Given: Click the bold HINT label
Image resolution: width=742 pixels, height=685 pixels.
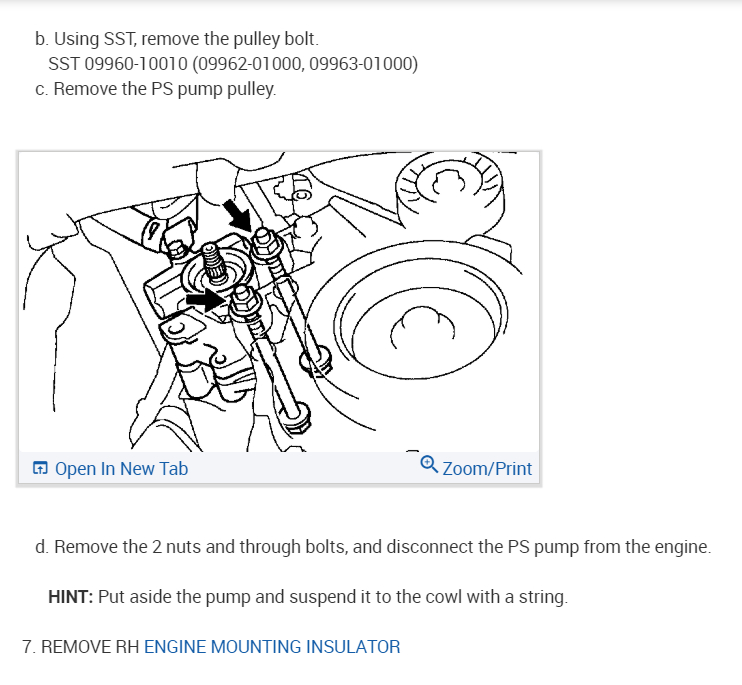Looking at the screenshot, I should 71,597.
